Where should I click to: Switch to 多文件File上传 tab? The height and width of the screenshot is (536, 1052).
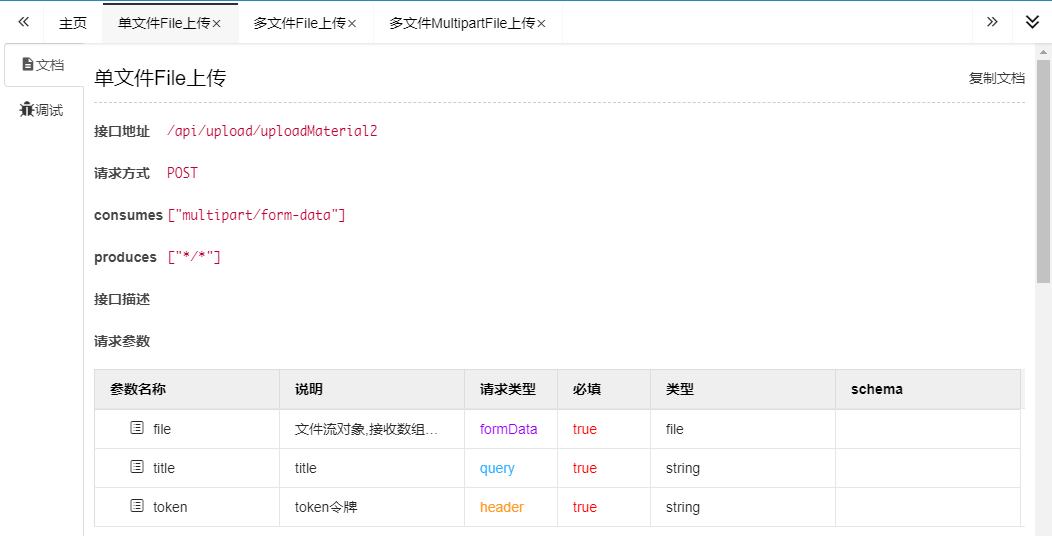(299, 23)
